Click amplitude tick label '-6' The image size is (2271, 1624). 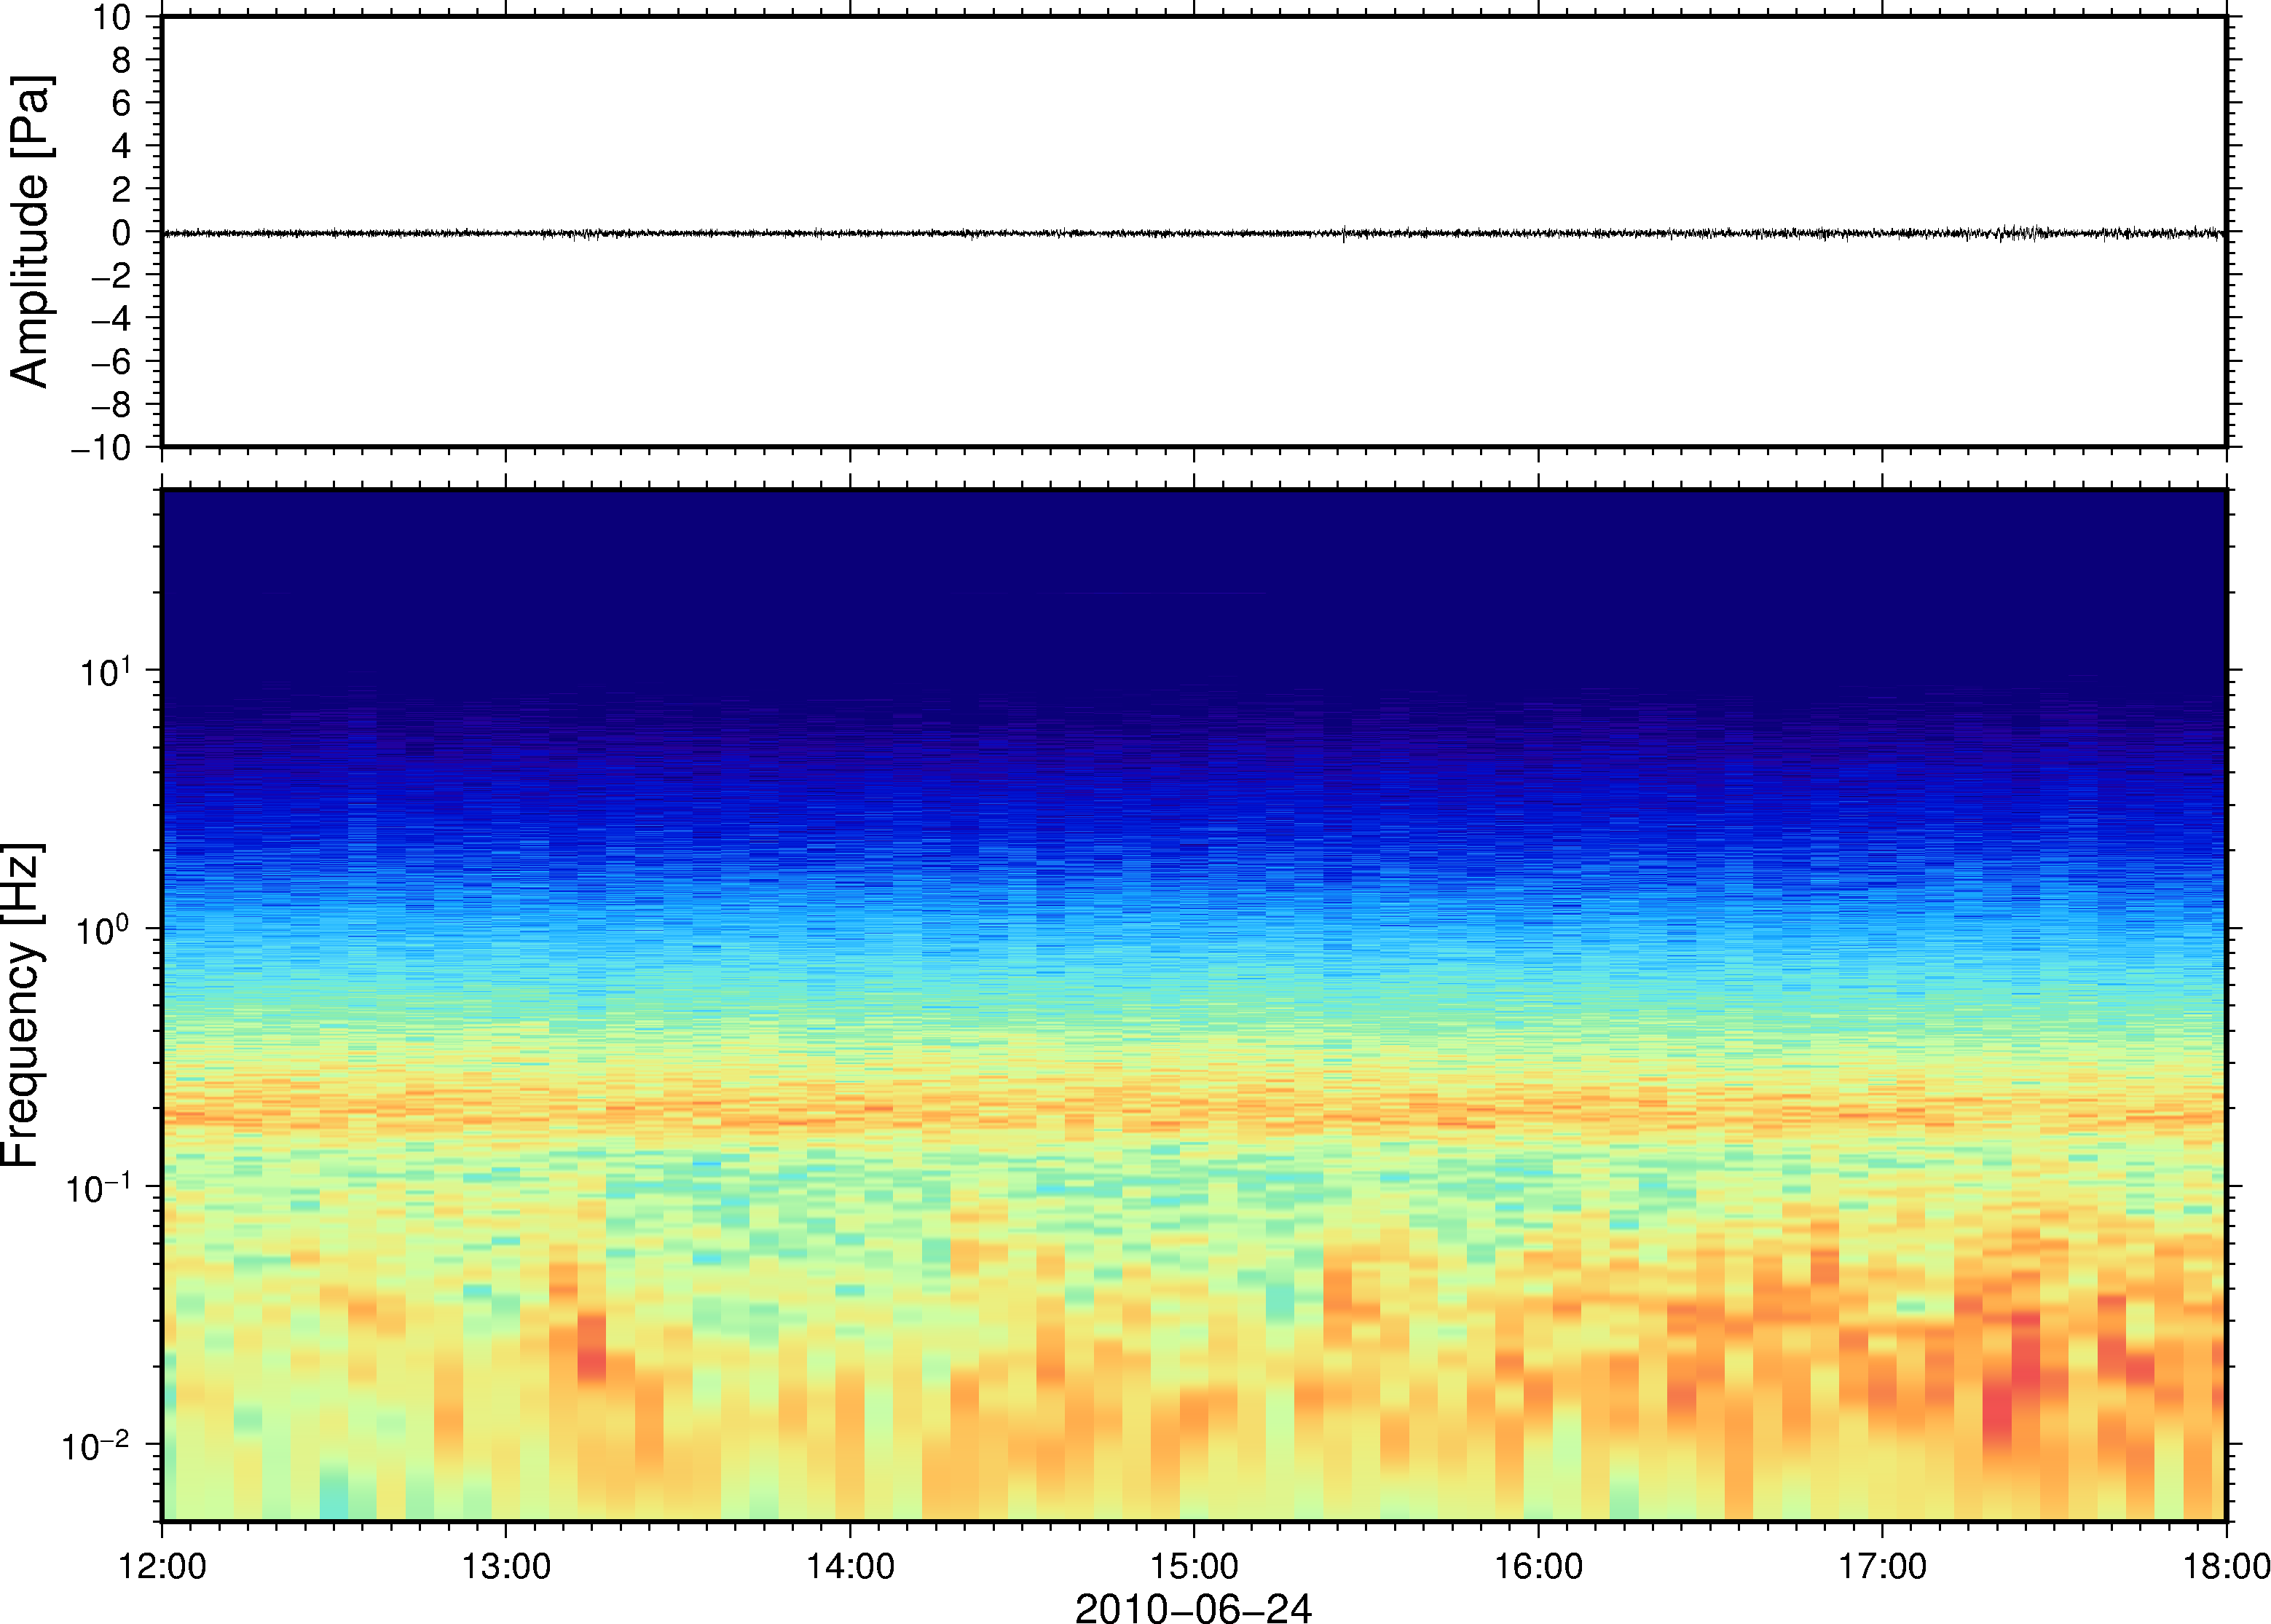pos(111,361)
